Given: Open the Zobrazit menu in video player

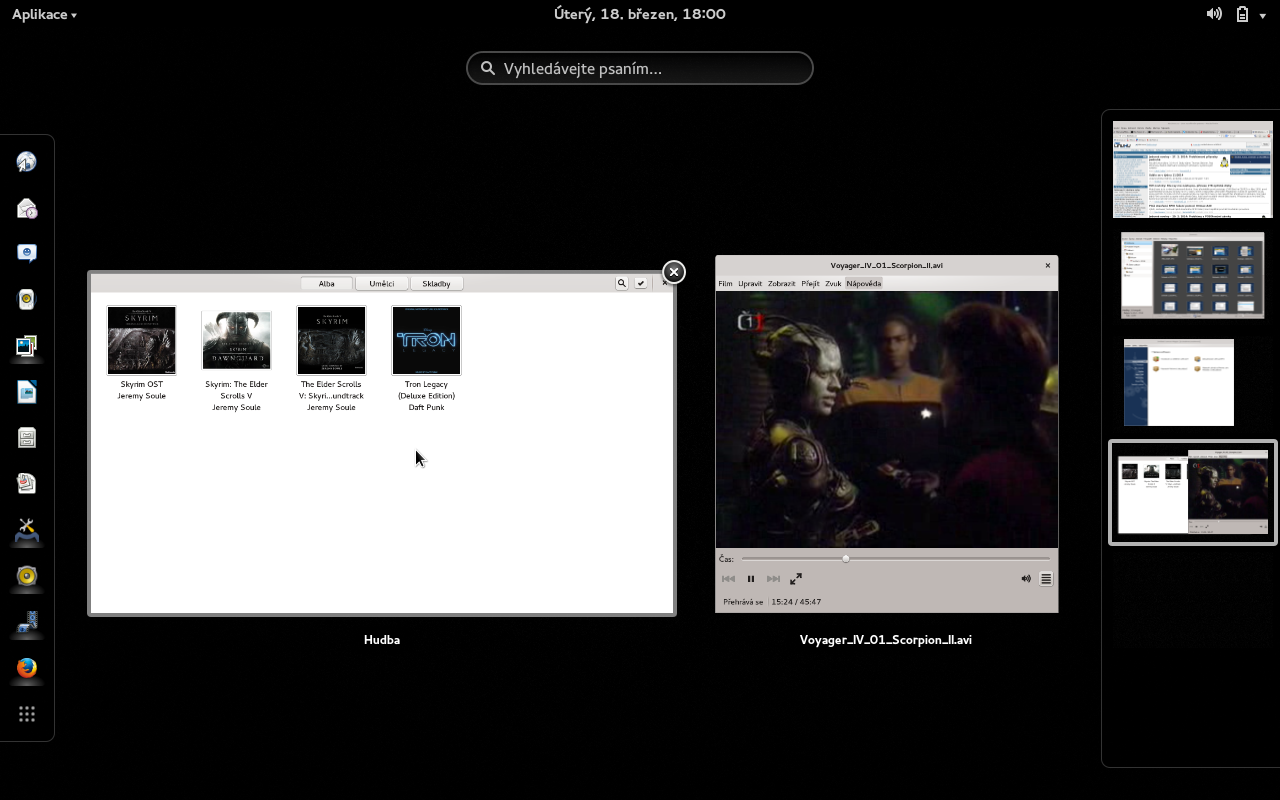Looking at the screenshot, I should [x=781, y=284].
